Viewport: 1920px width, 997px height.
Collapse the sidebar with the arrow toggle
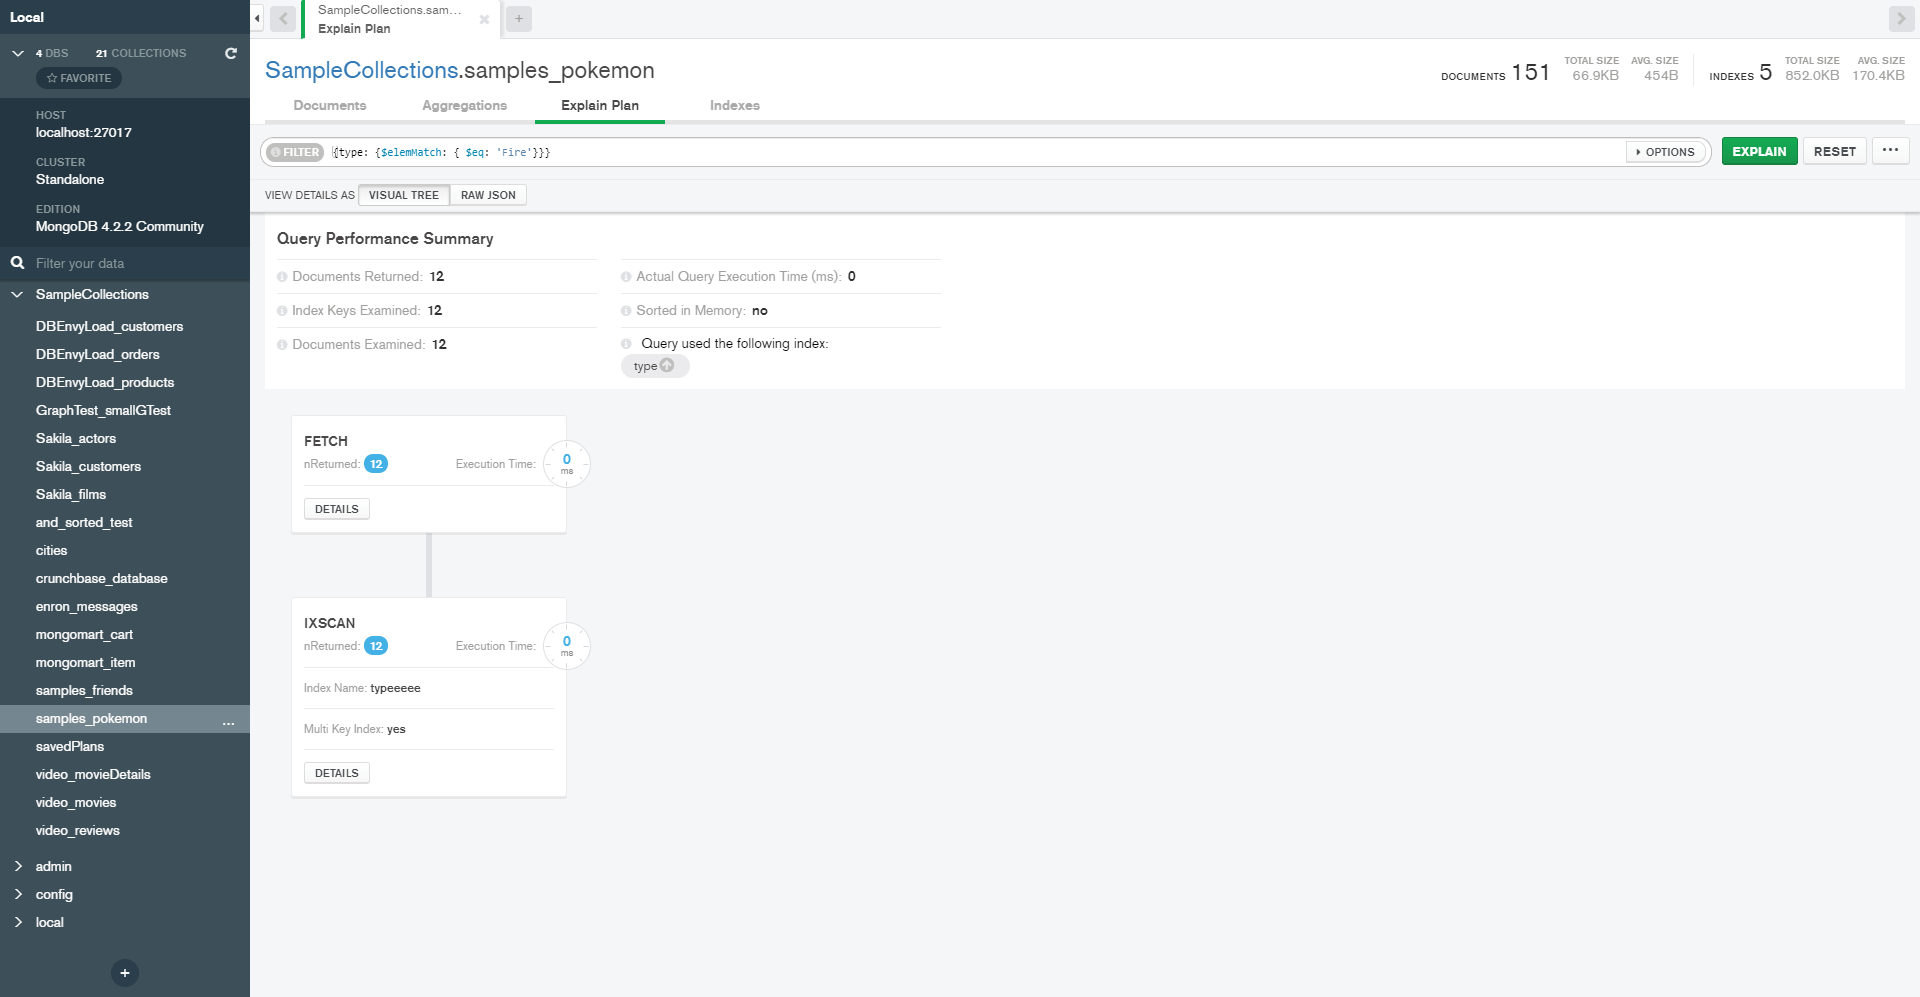click(257, 18)
